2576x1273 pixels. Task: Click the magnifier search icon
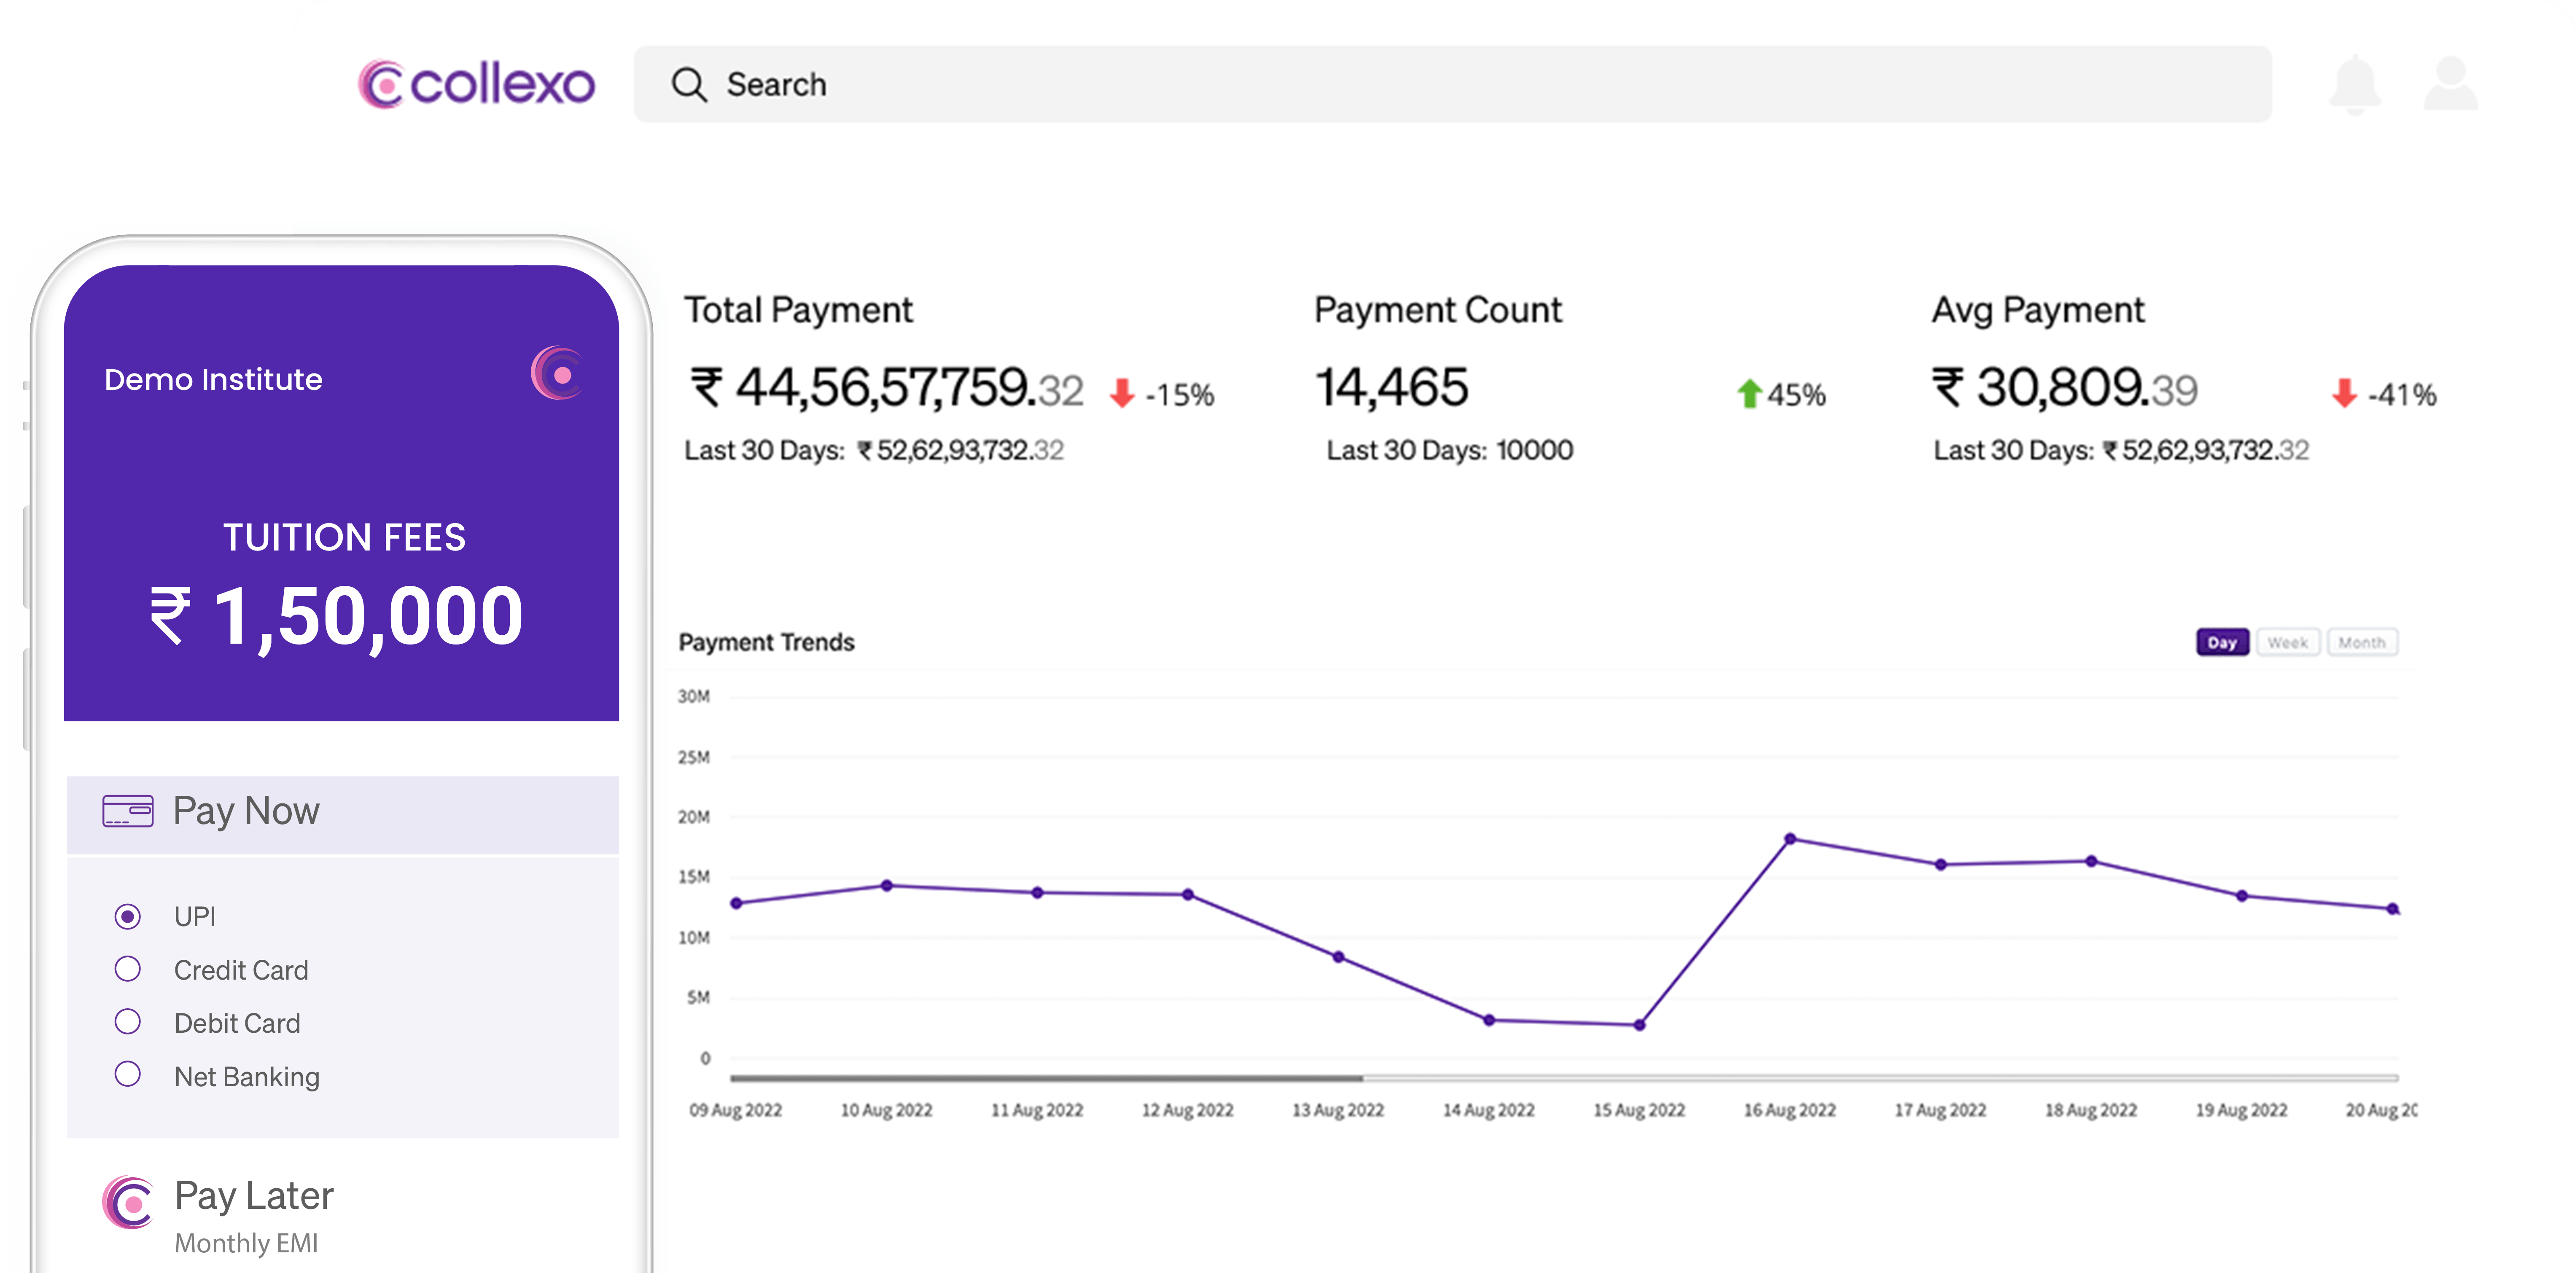689,85
